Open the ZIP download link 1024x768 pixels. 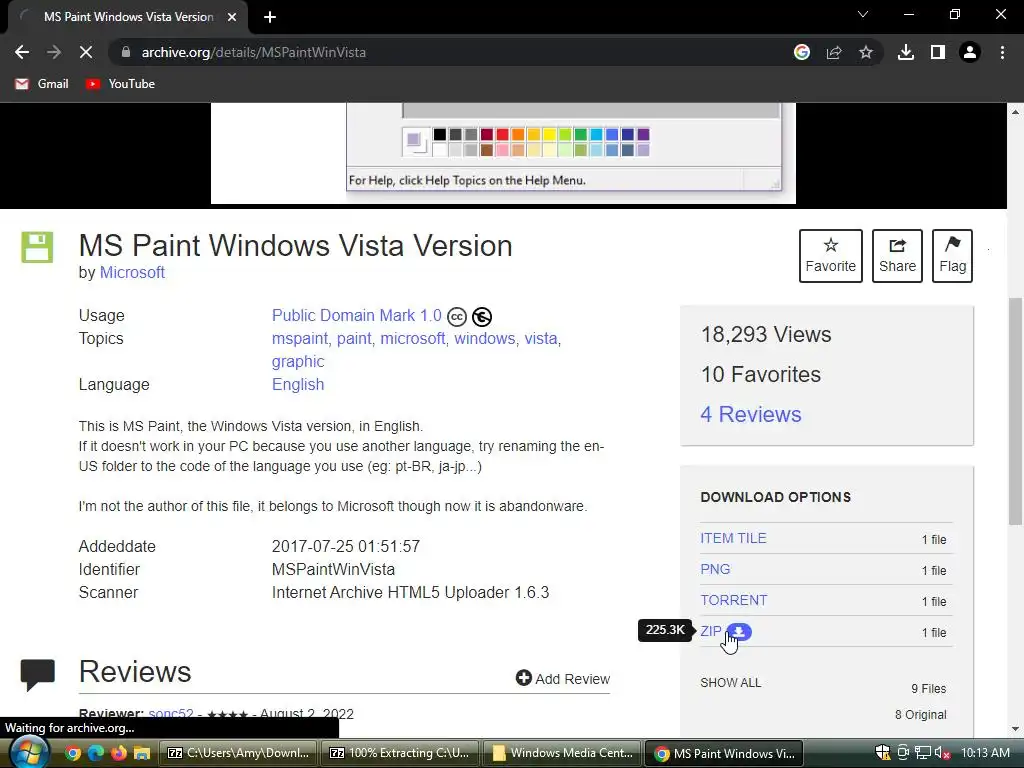[711, 631]
